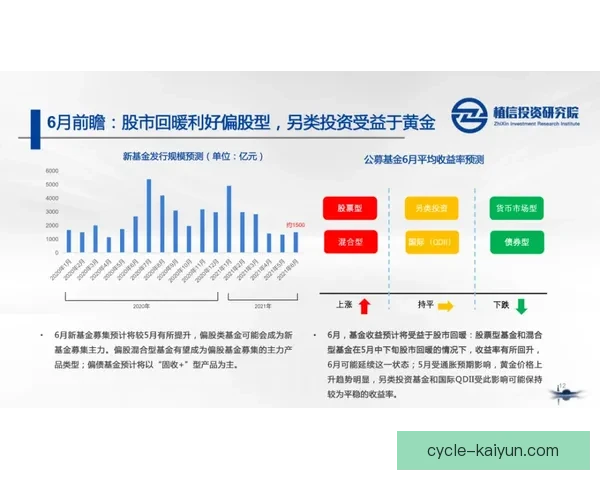Click the 2021年 bracket label under chart
The image size is (600, 480).
coord(263,306)
